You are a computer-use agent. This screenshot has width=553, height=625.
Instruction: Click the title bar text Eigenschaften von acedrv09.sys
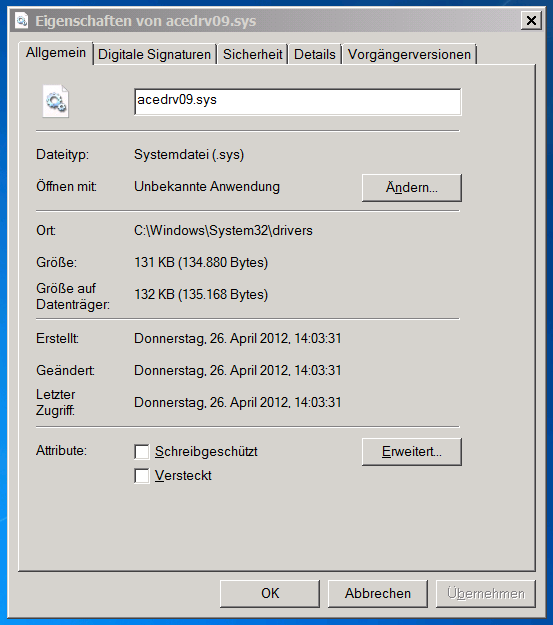[146, 21]
